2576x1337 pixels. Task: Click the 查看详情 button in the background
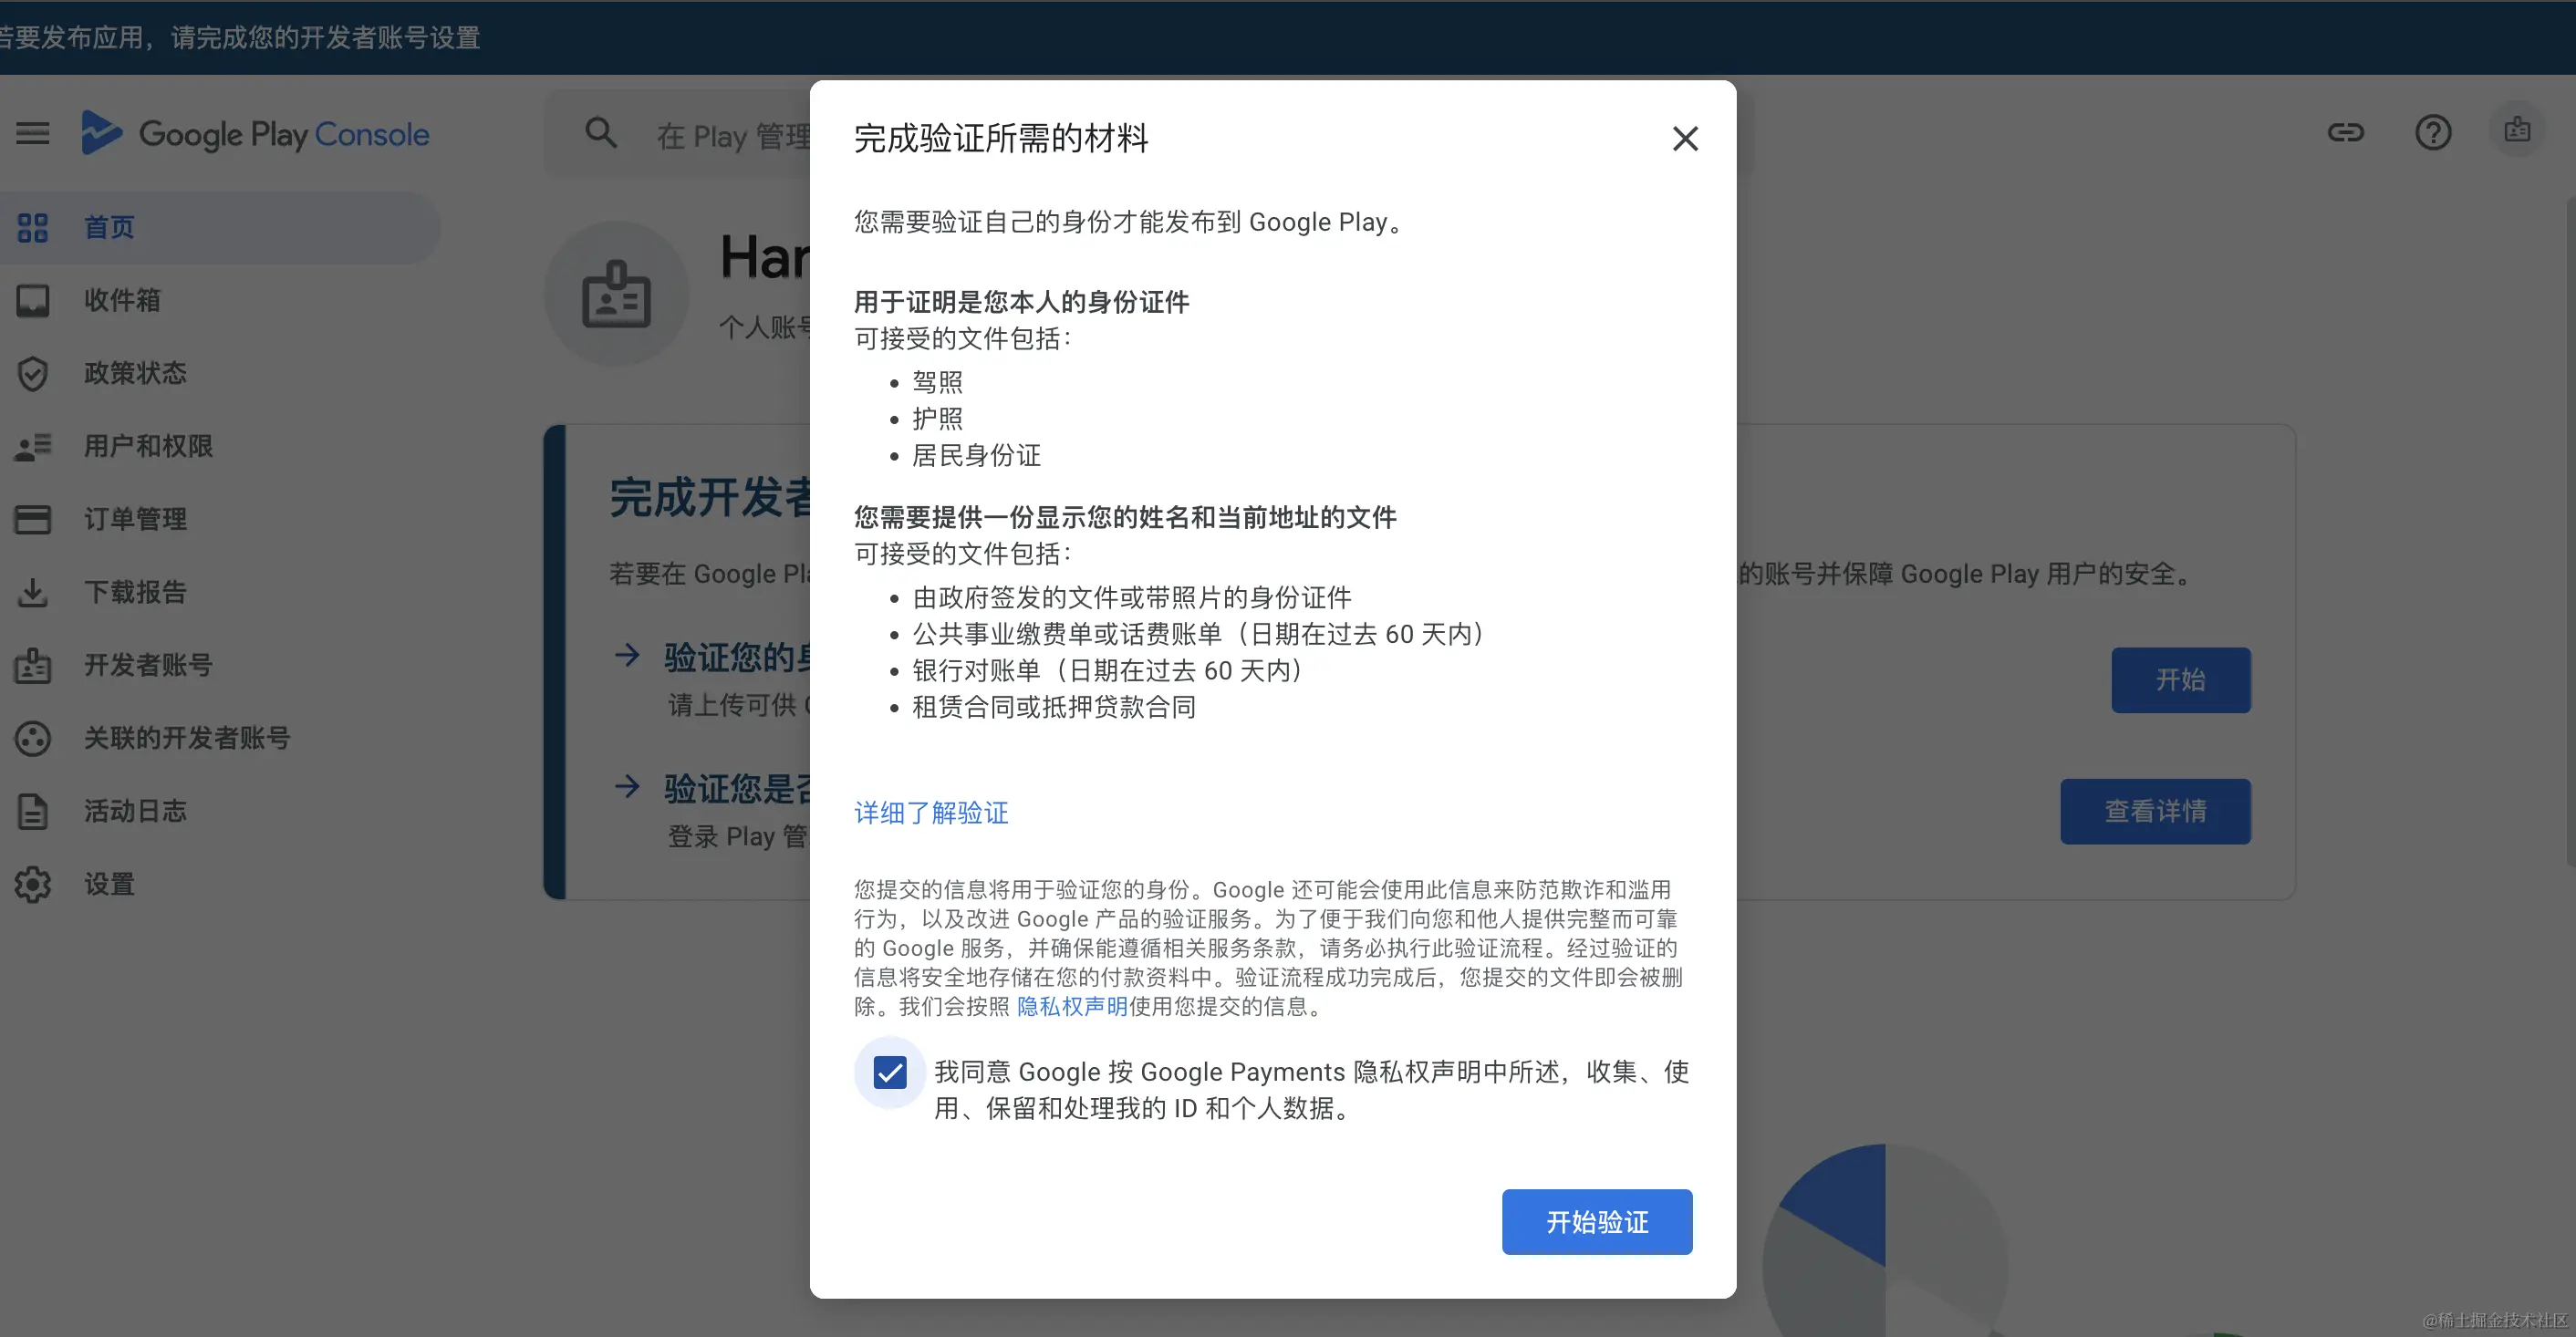pos(2155,811)
